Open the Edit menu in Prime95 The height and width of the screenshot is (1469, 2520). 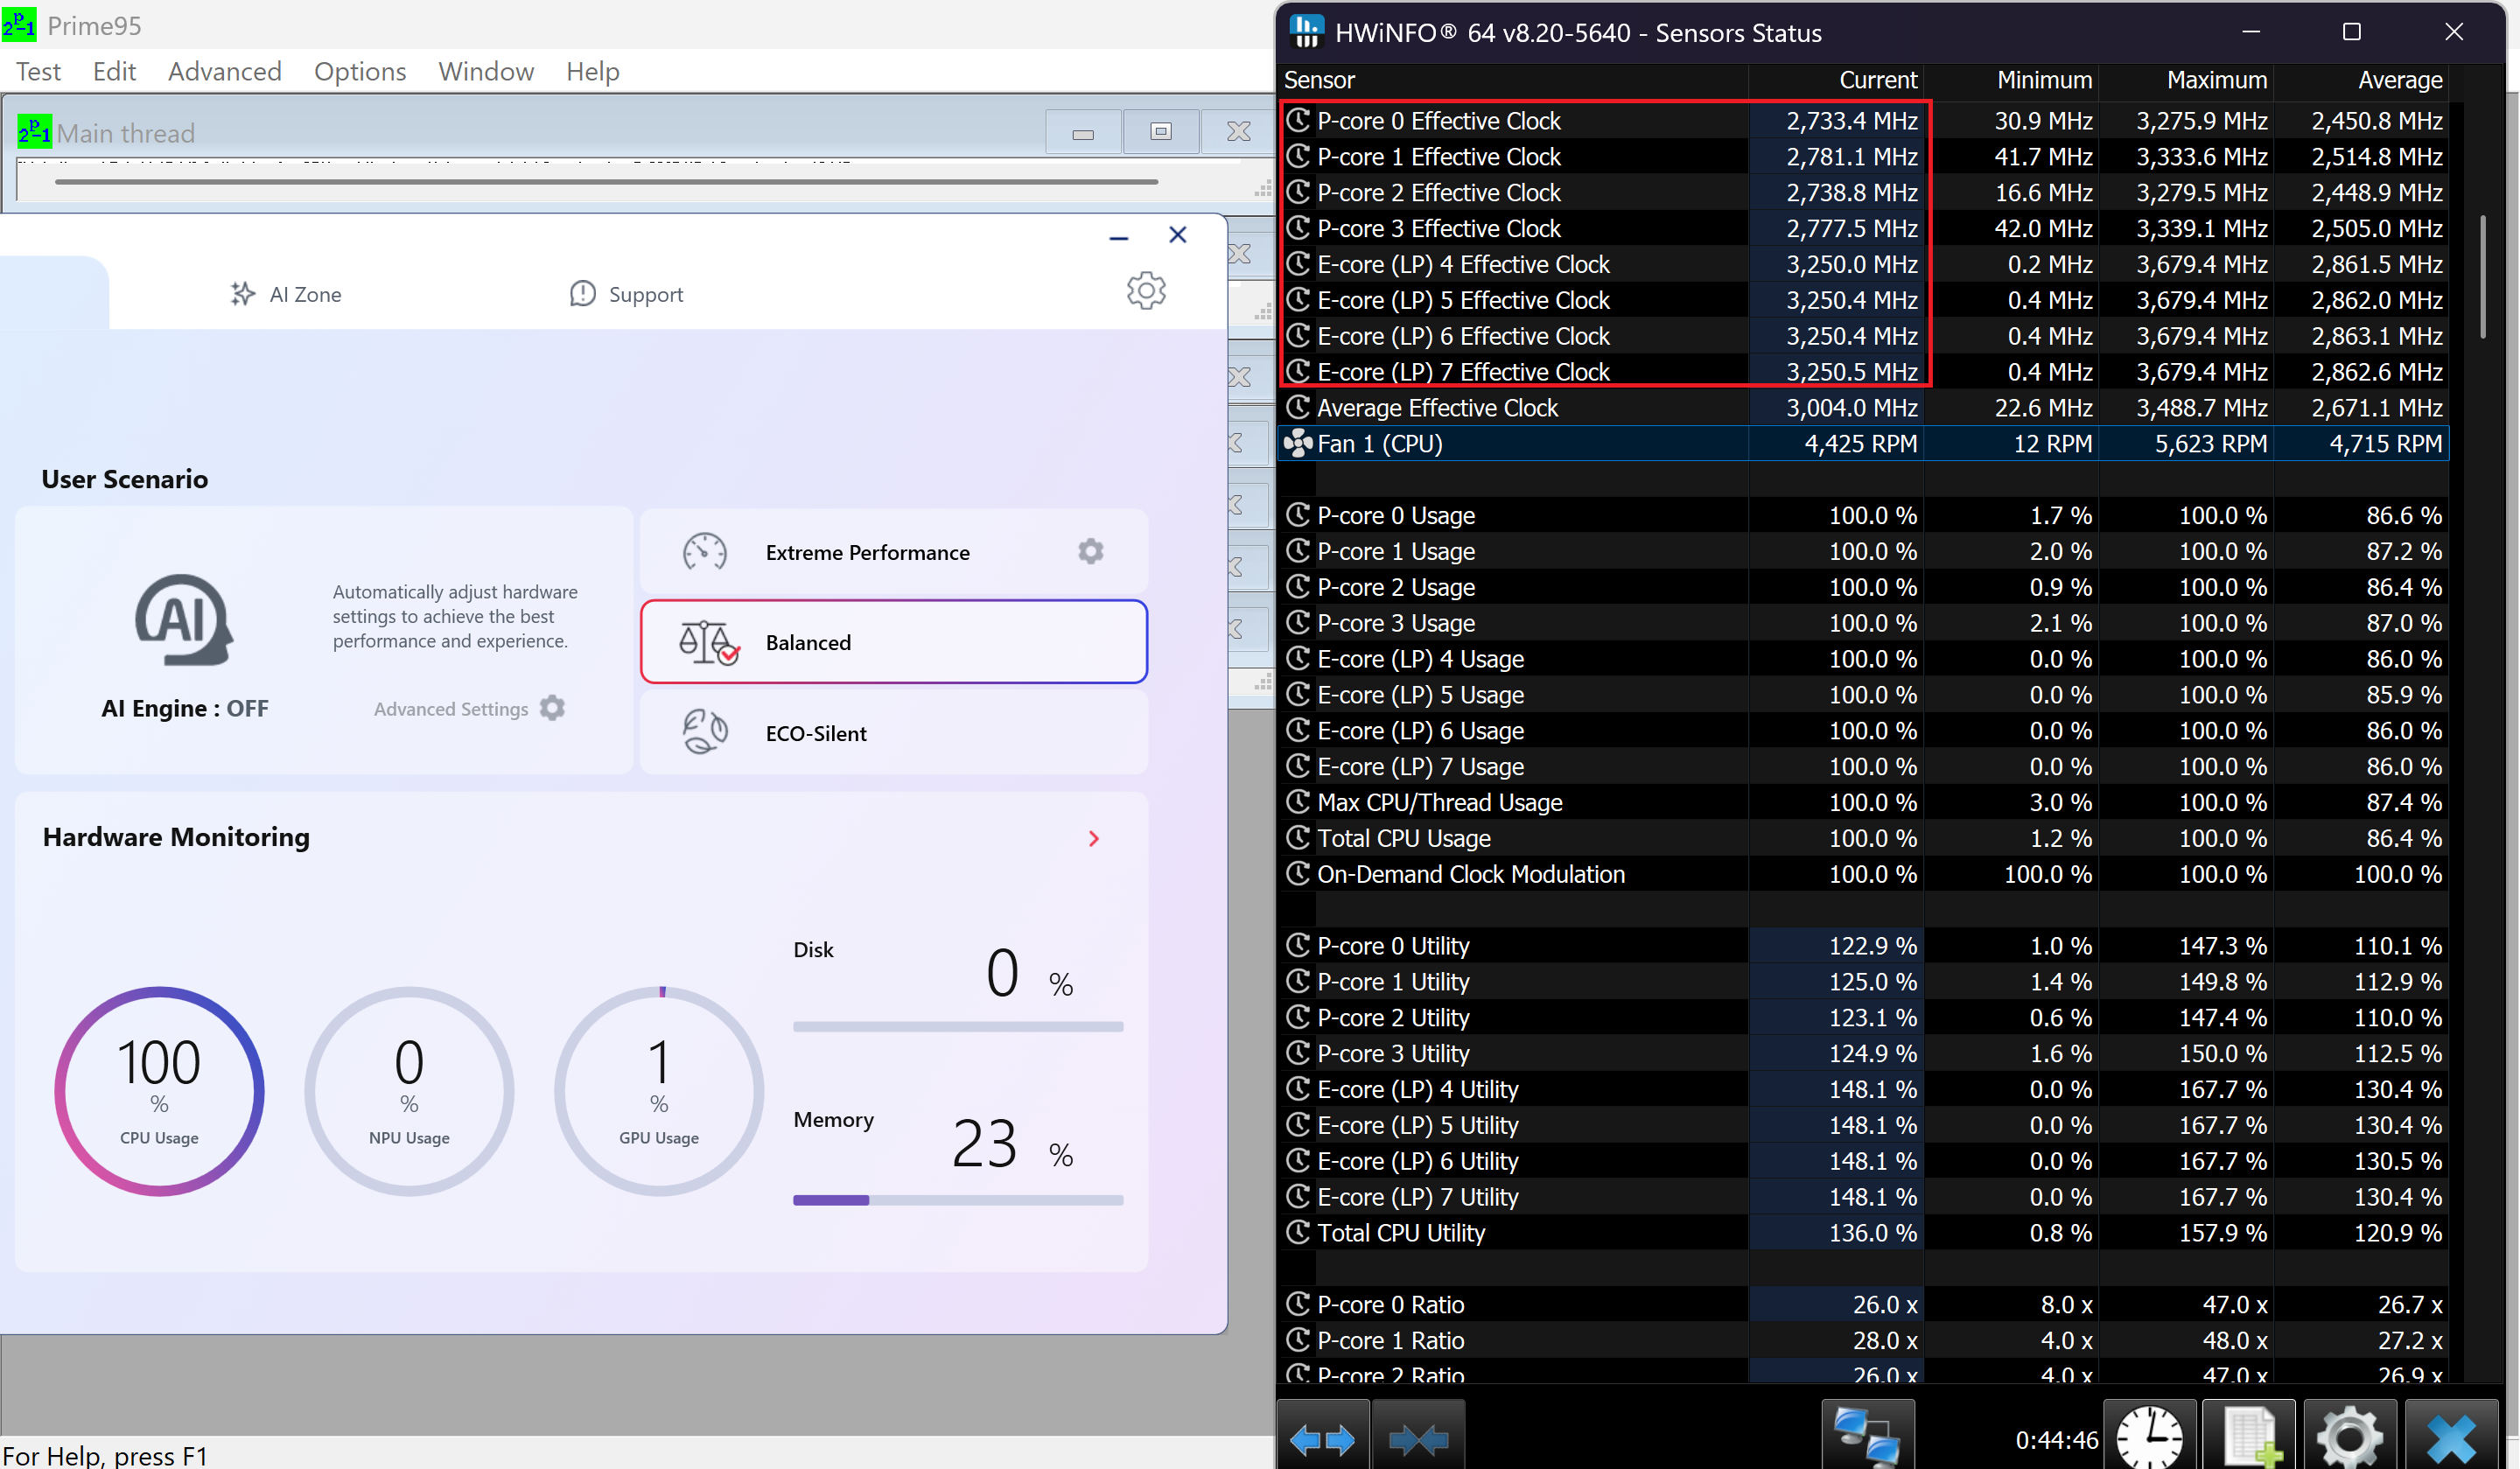114,71
